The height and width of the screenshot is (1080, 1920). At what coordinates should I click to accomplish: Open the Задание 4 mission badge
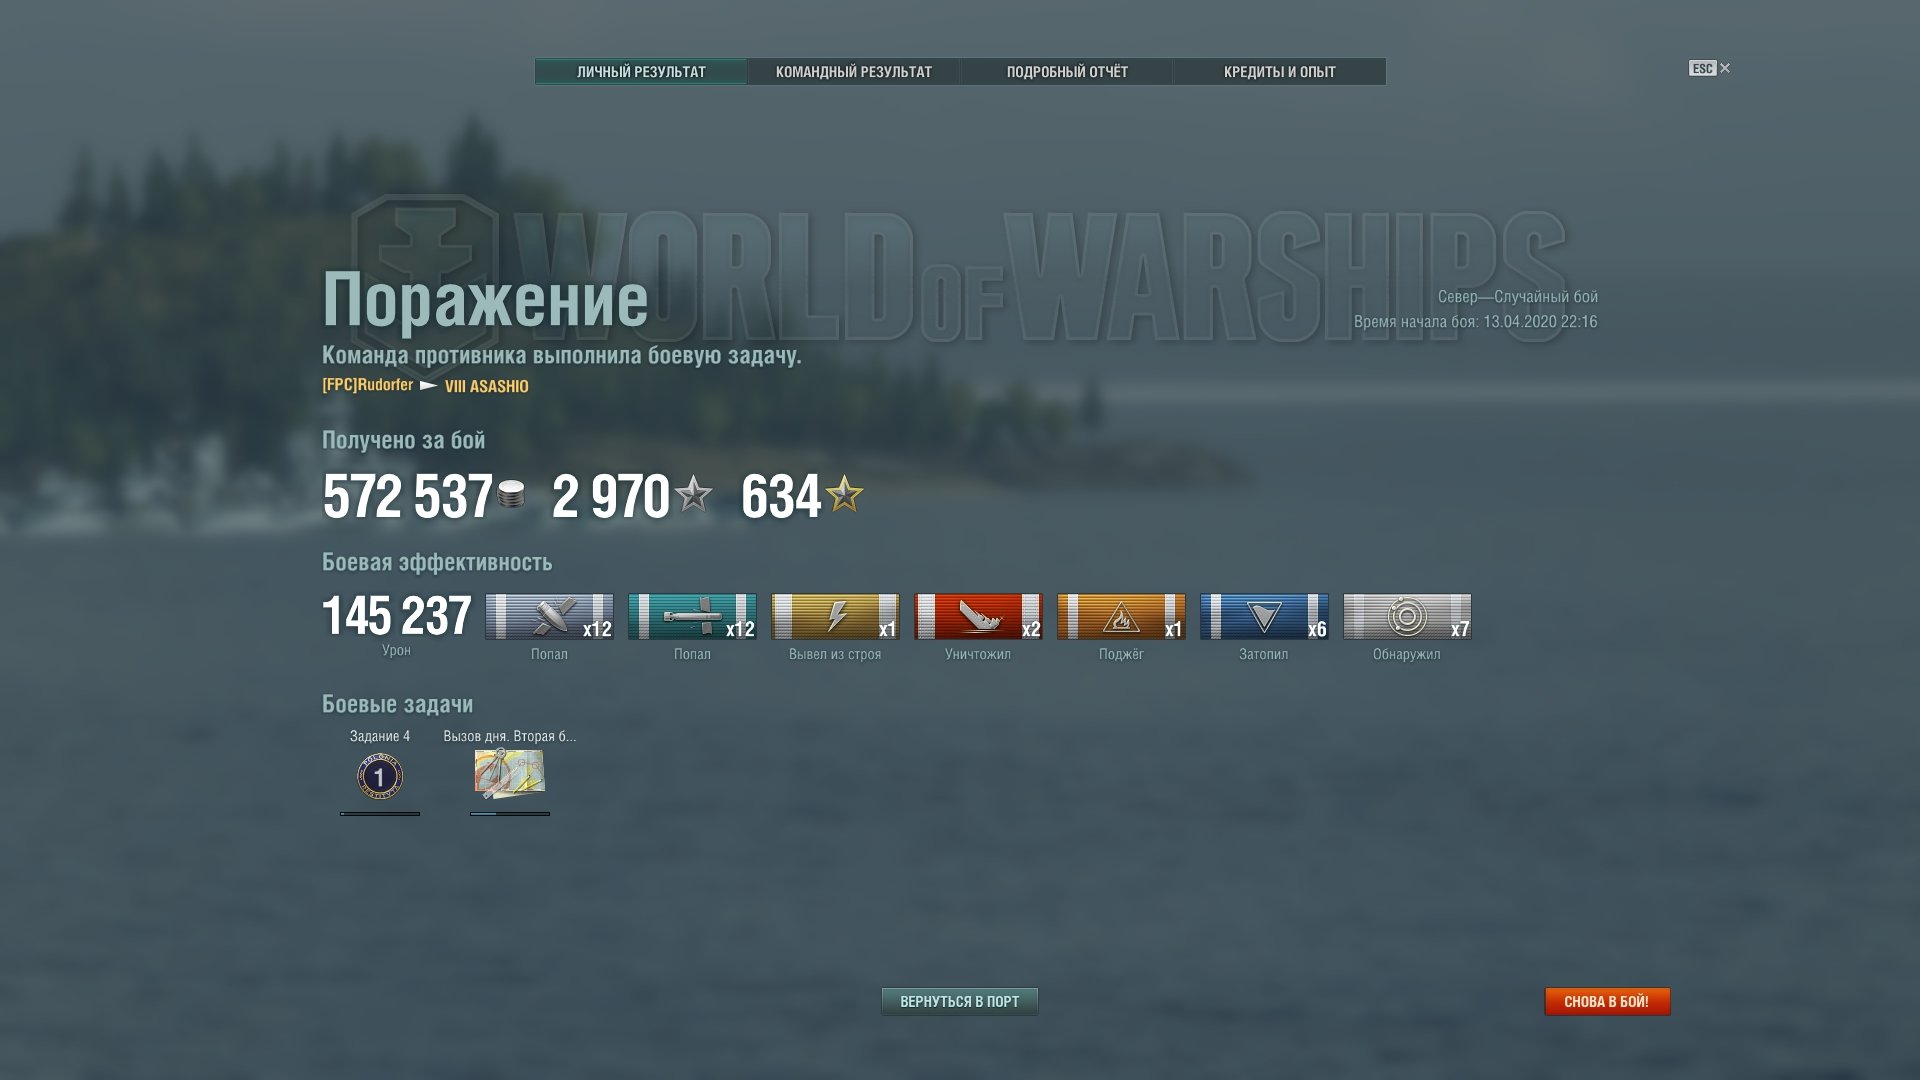click(380, 776)
